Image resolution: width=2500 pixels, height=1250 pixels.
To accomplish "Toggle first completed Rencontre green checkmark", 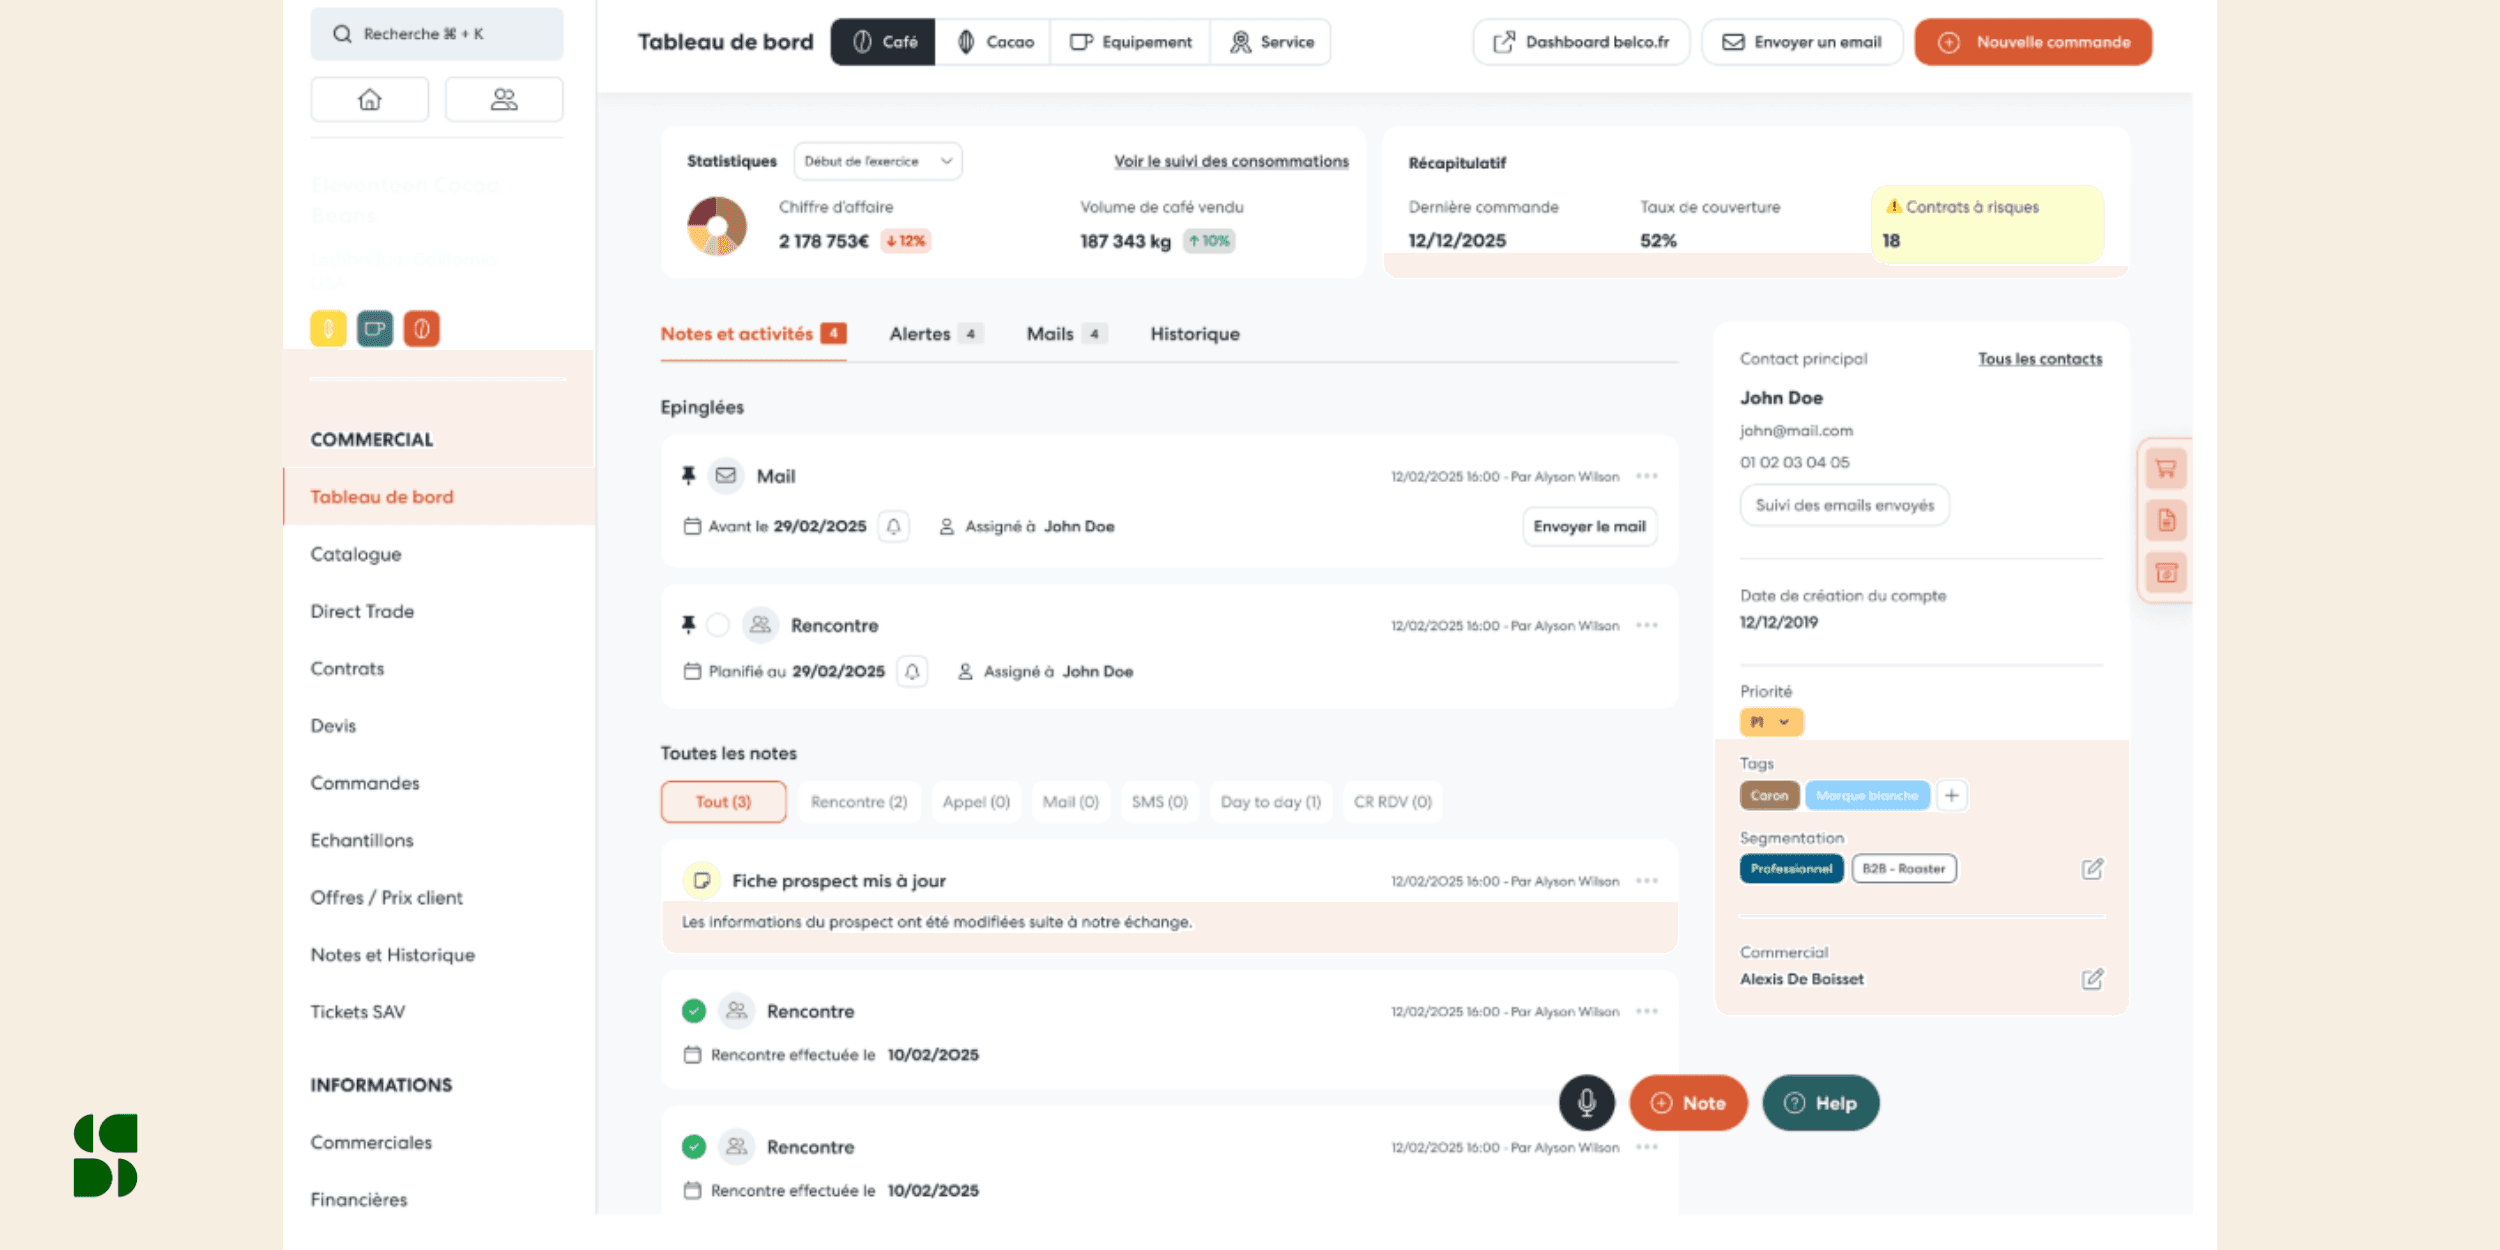I will point(693,1011).
